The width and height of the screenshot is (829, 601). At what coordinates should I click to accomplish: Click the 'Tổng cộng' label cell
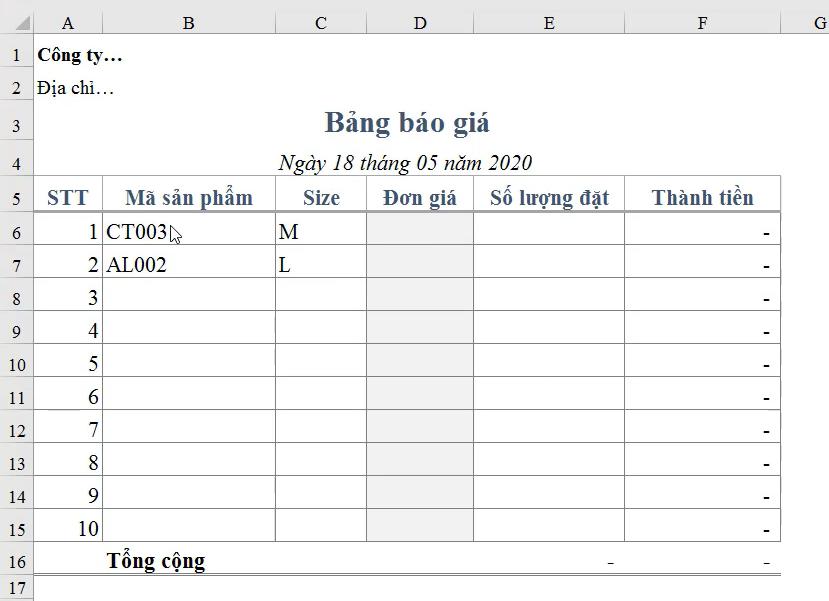point(156,561)
